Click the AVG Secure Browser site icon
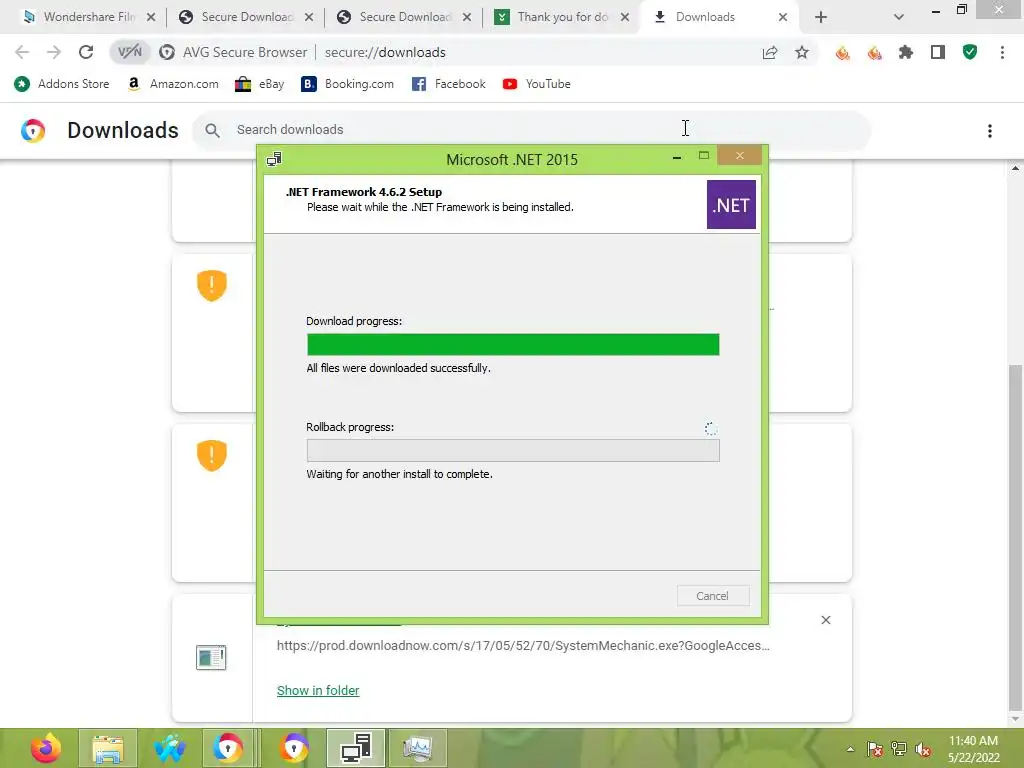Image resolution: width=1024 pixels, height=768 pixels. [x=167, y=52]
